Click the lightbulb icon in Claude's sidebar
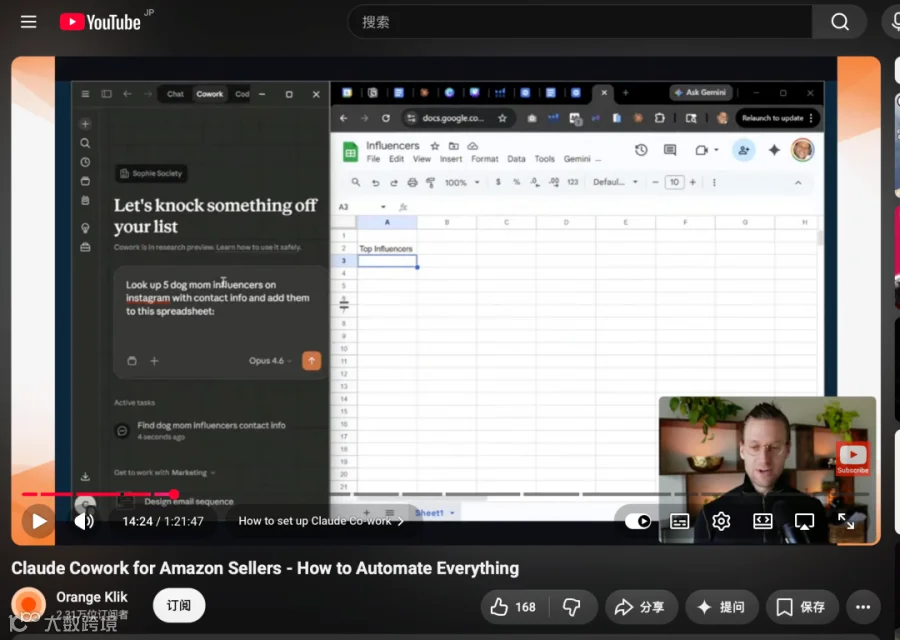 pyautogui.click(x=85, y=228)
